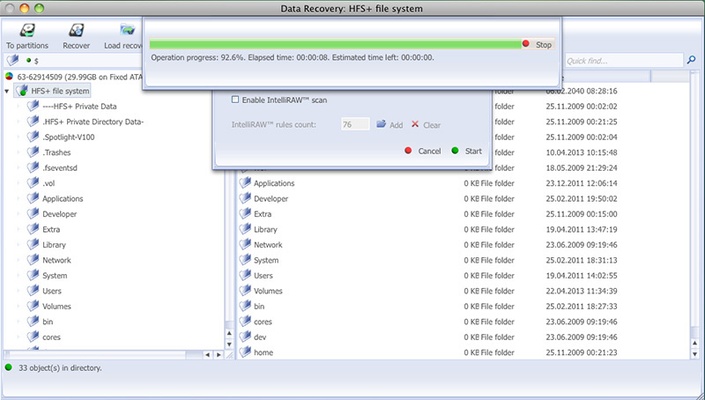Expand ----HFS+ Private Data tree node
Screen dimensions: 705x400
tap(18, 106)
